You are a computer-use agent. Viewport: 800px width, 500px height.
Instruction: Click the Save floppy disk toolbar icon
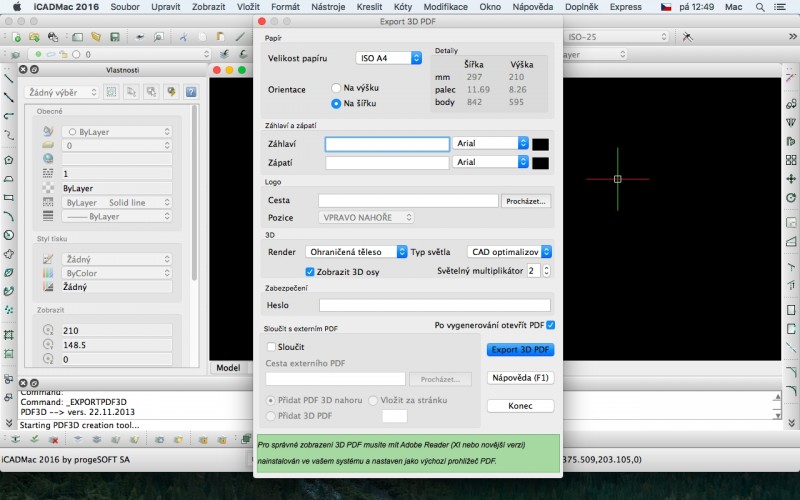click(x=115, y=37)
